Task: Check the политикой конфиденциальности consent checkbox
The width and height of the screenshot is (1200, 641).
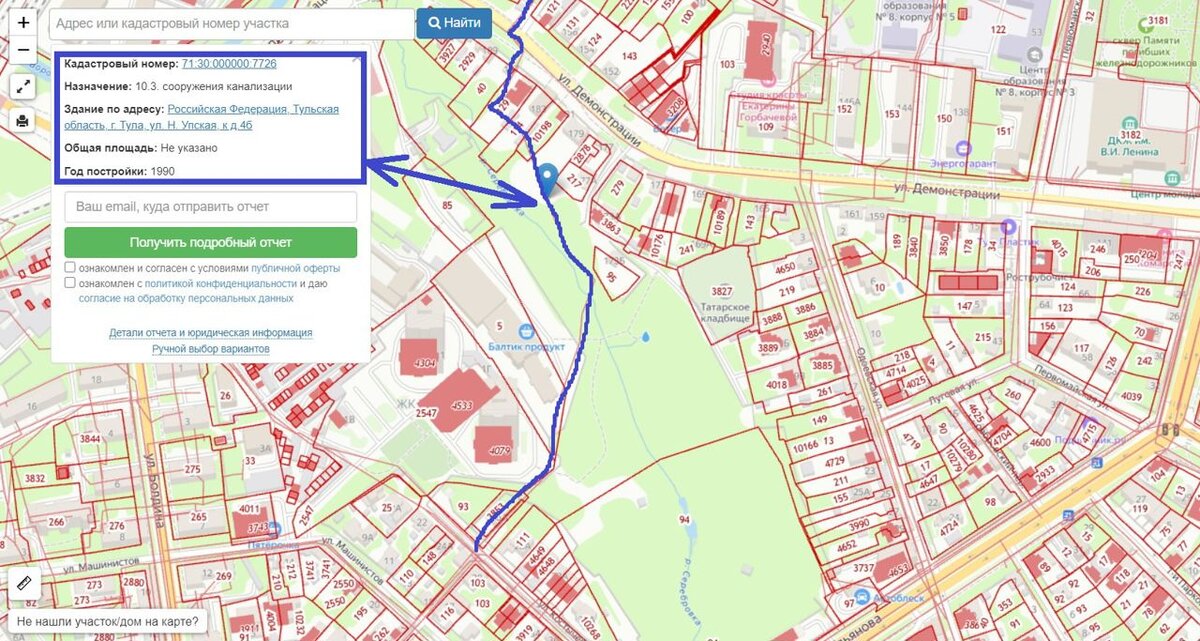Action: click(70, 283)
